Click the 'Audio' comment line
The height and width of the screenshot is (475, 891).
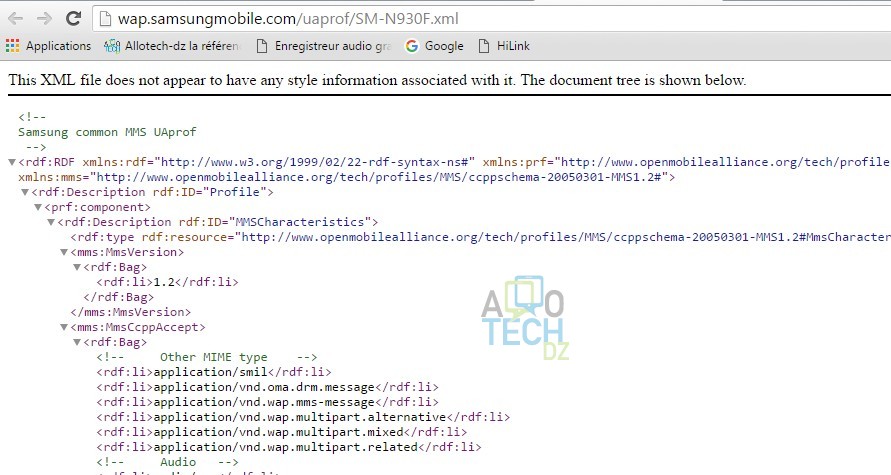click(x=168, y=462)
